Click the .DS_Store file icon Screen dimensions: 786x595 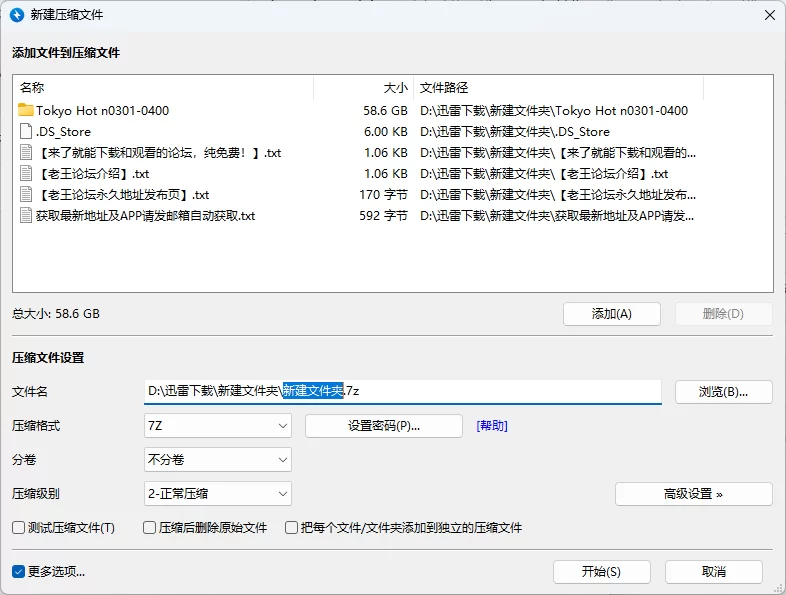click(x=26, y=131)
